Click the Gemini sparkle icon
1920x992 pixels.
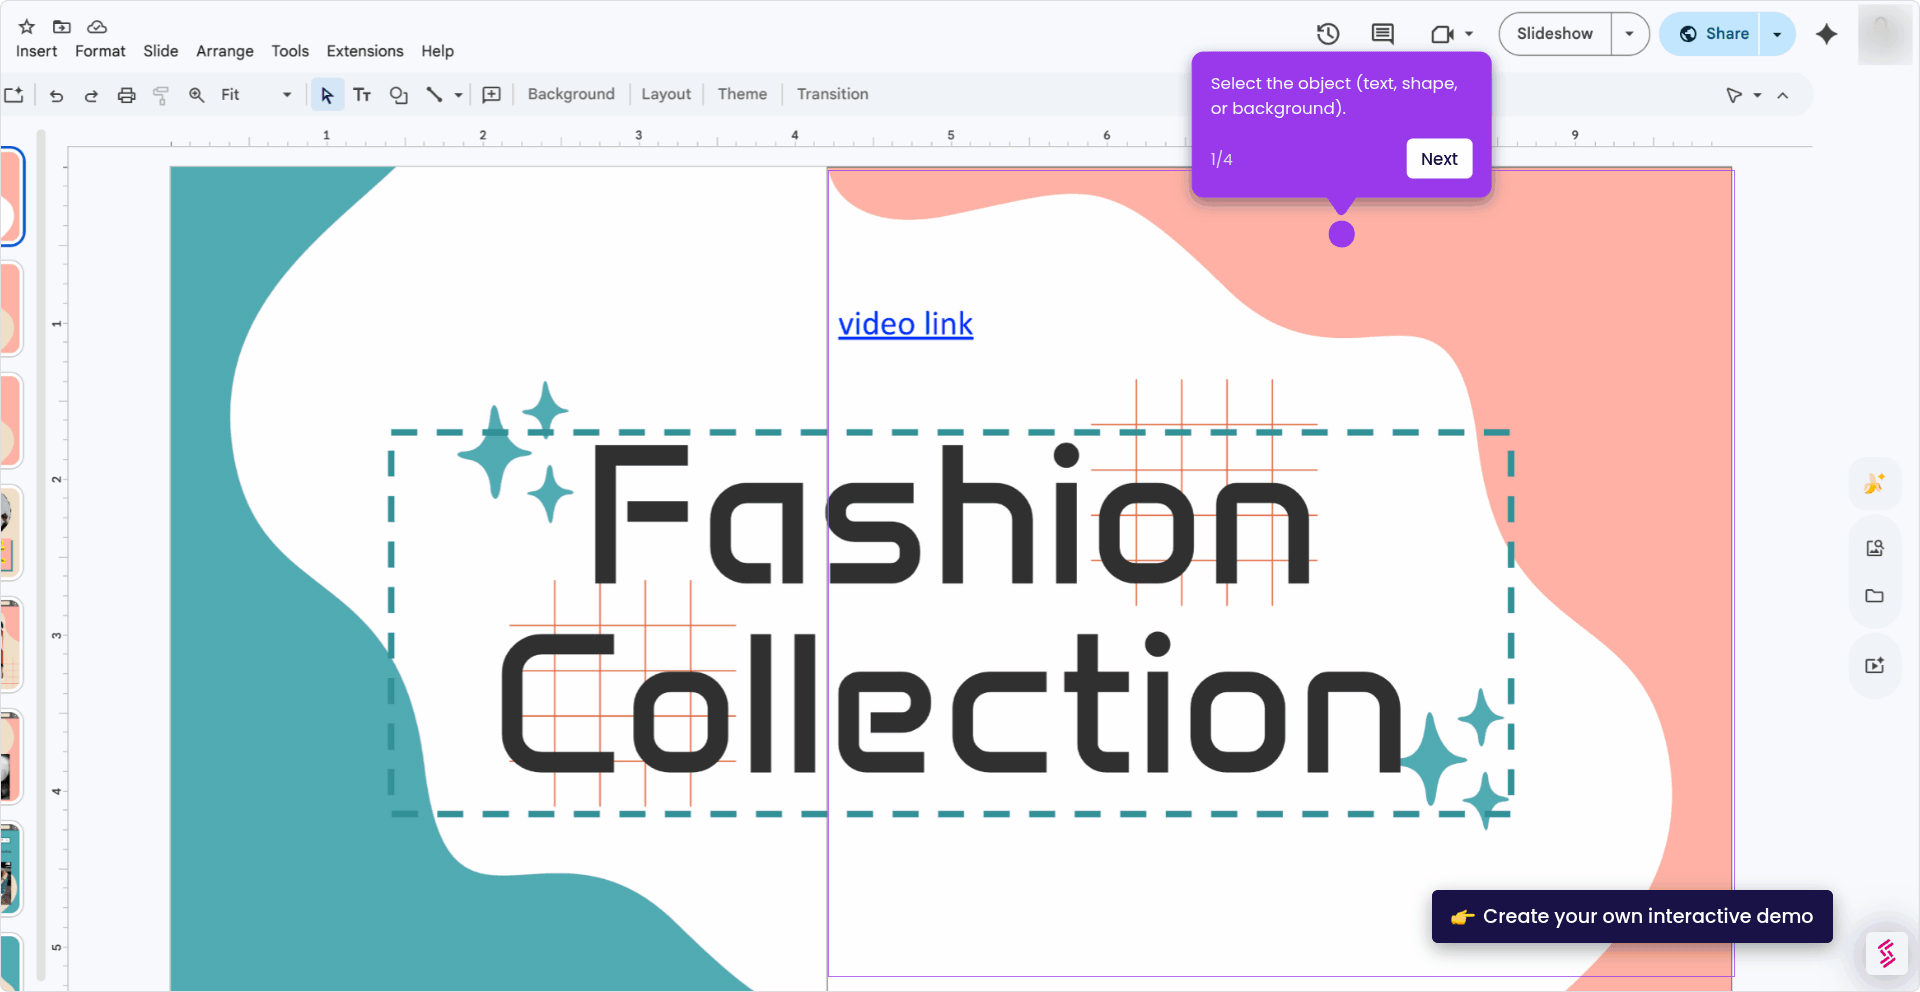click(1827, 34)
